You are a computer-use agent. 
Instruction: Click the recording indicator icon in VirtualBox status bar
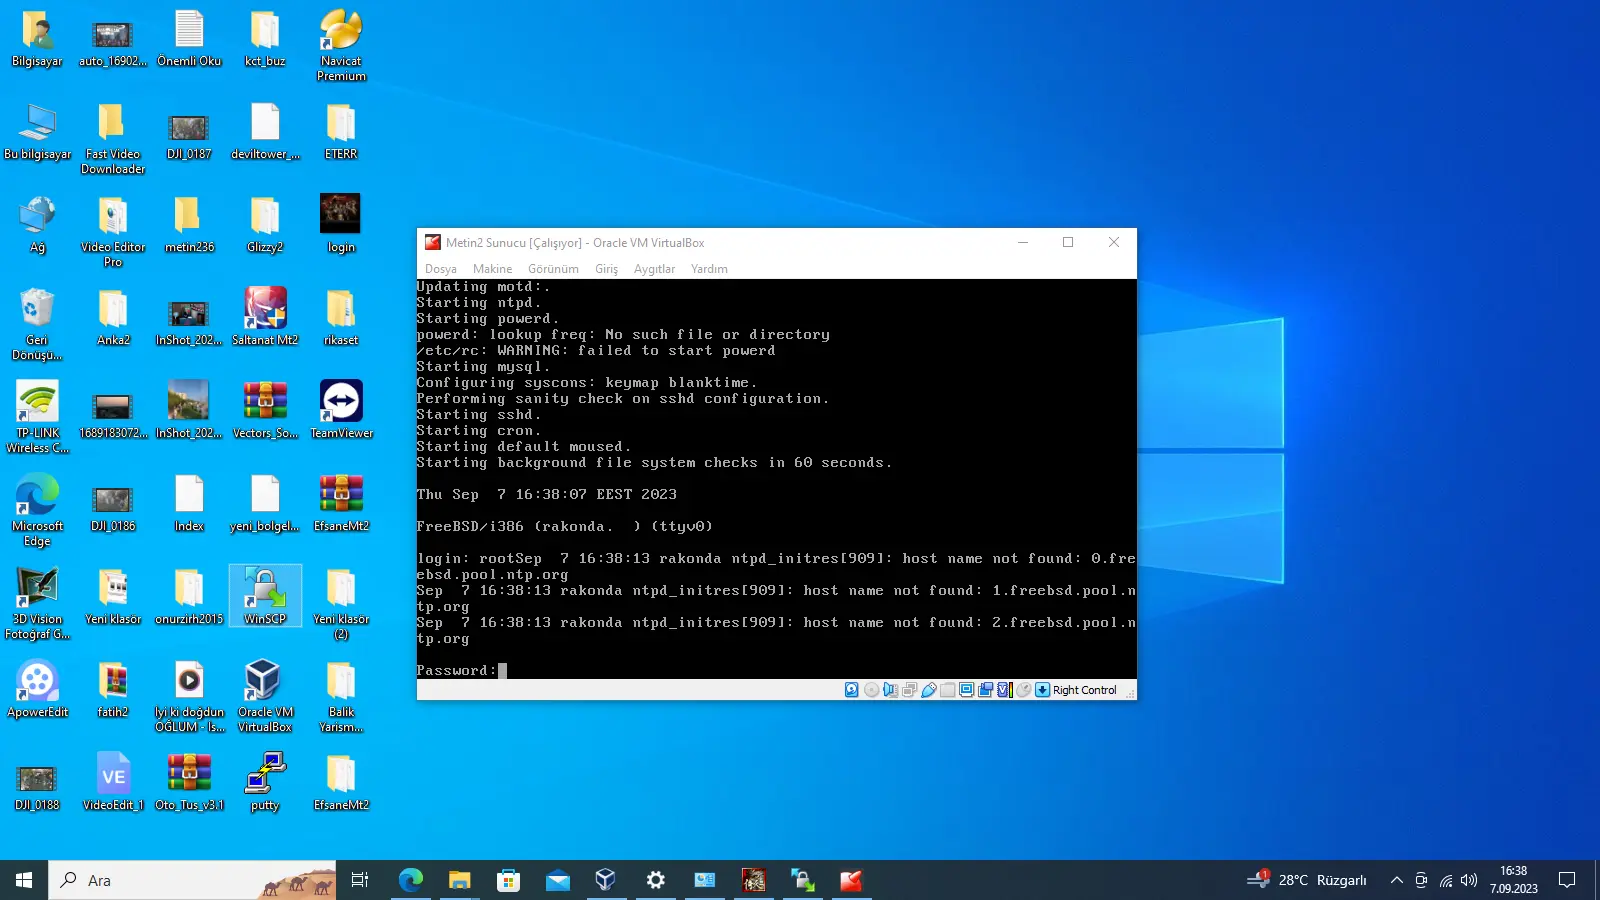985,690
